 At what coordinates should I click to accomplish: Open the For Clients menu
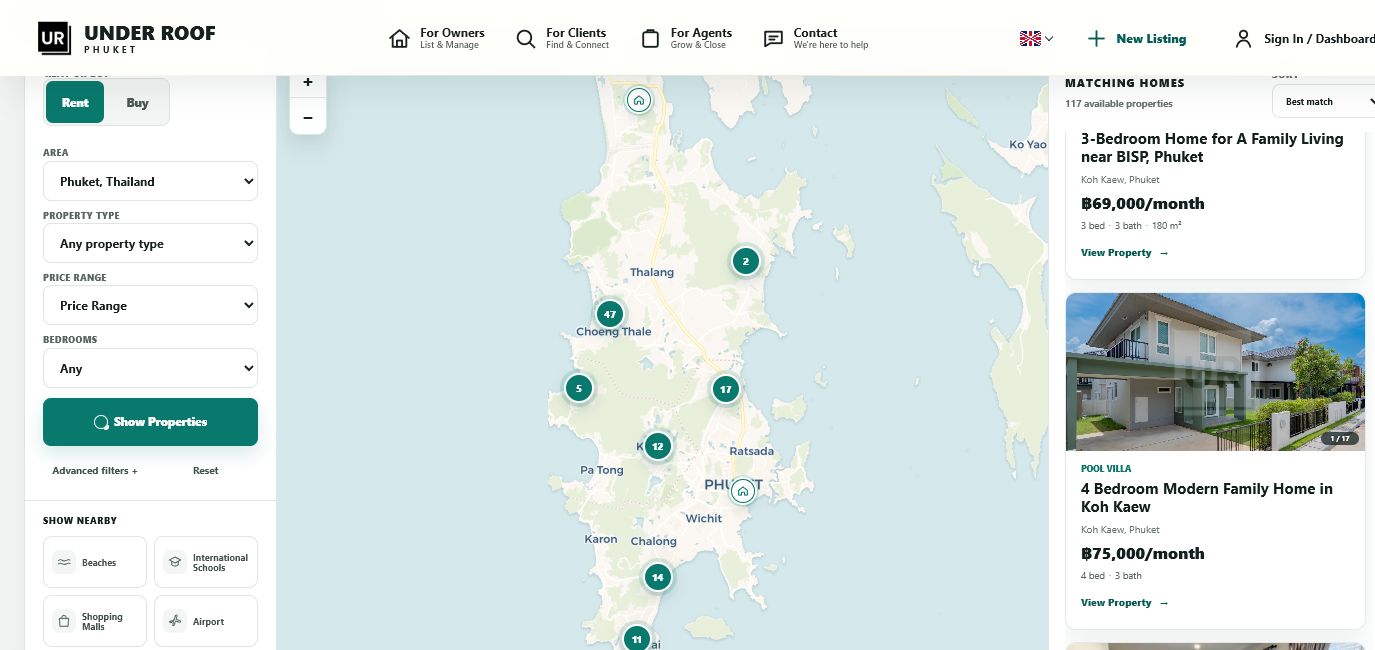click(x=562, y=38)
